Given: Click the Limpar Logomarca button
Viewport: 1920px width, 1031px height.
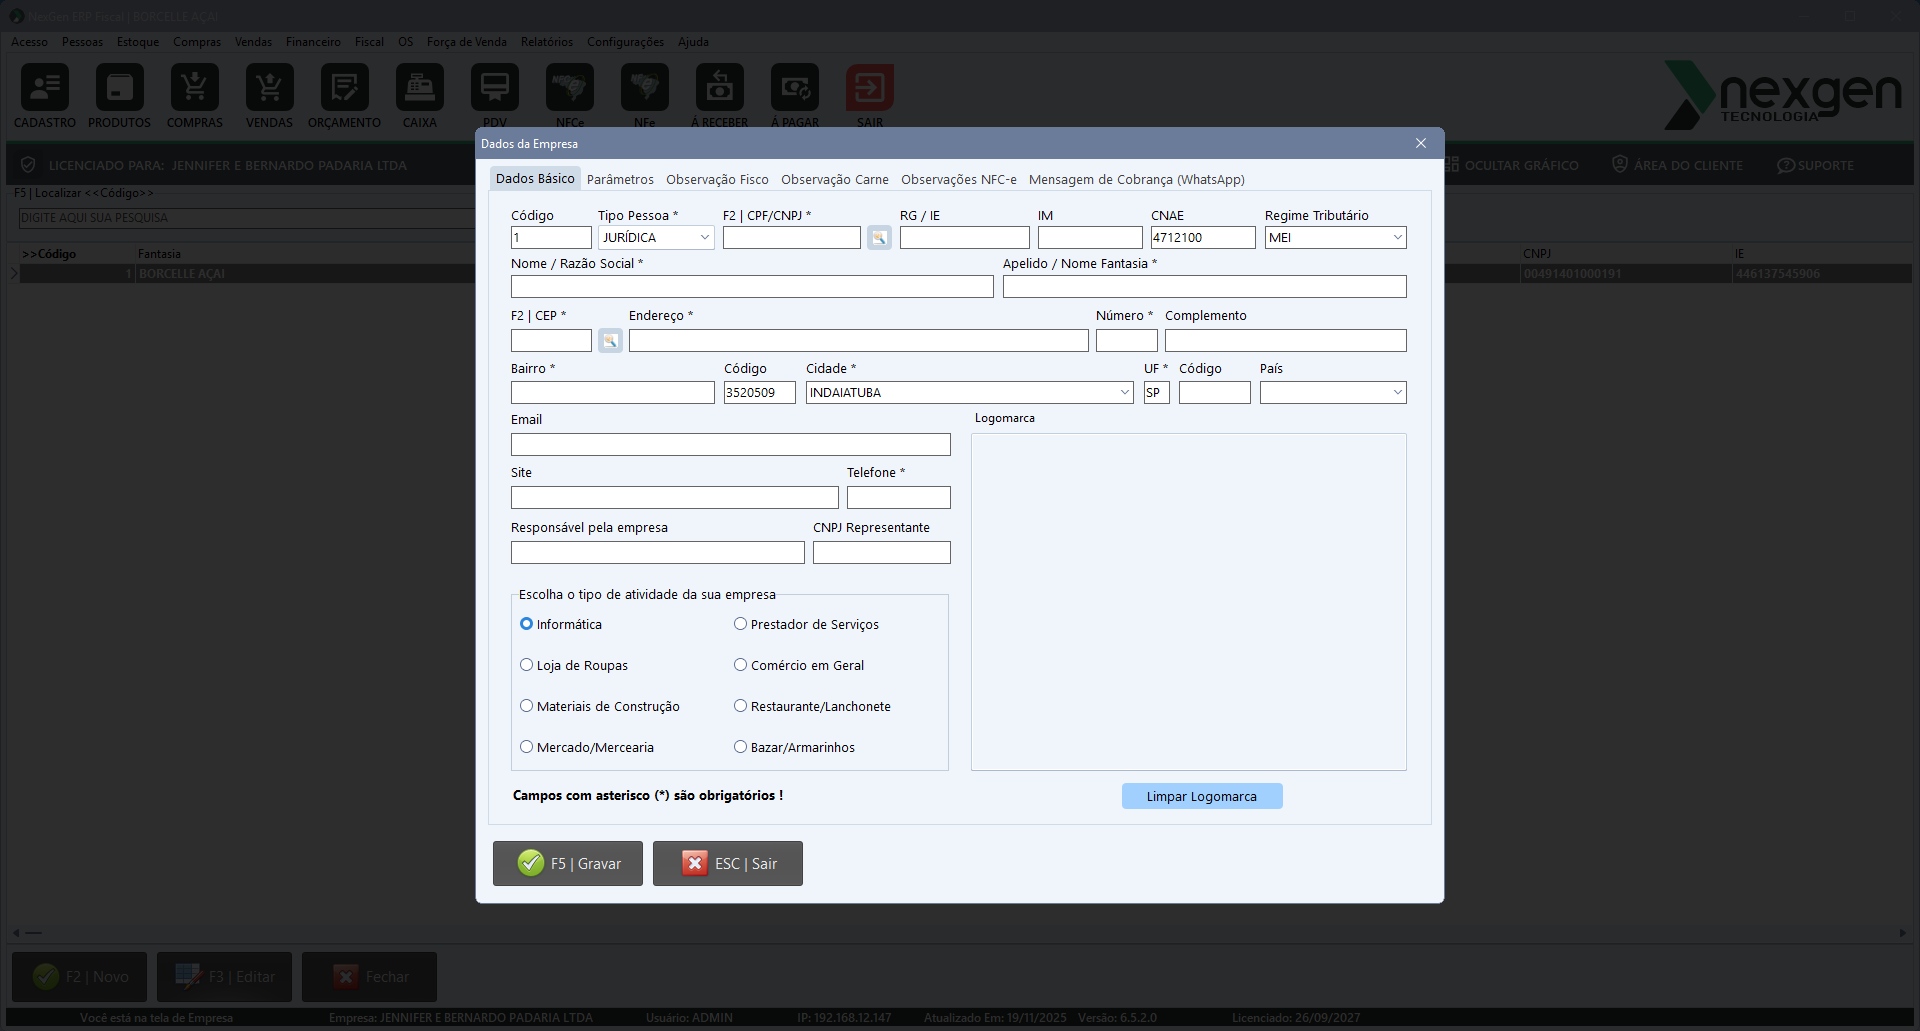Looking at the screenshot, I should pyautogui.click(x=1201, y=796).
